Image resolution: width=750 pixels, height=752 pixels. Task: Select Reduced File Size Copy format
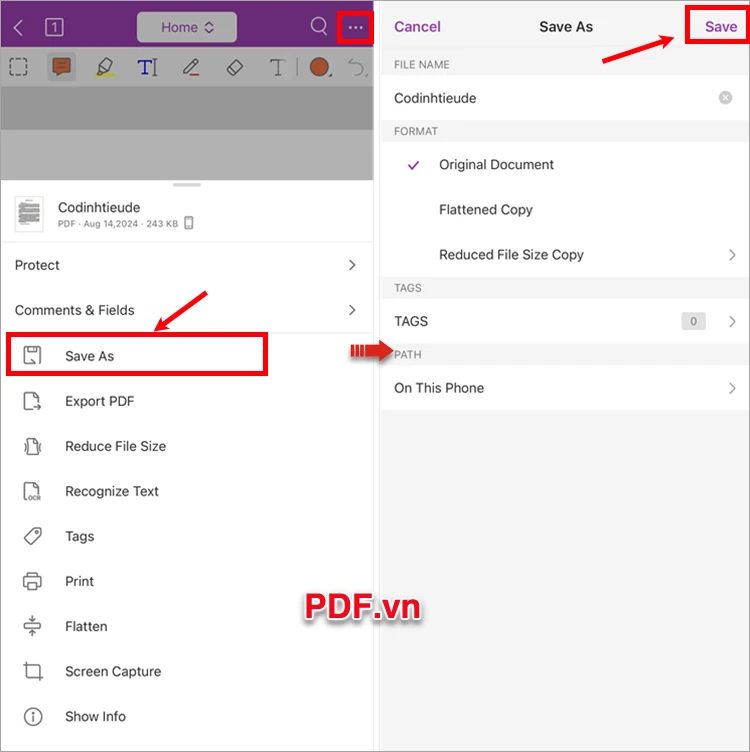565,255
